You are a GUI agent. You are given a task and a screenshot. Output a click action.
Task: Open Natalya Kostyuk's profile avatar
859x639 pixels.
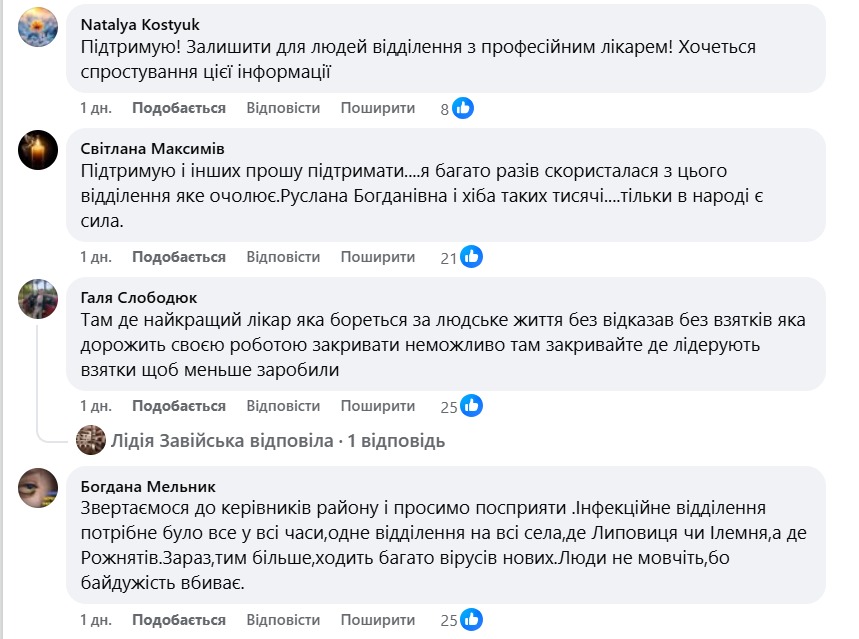point(38,27)
